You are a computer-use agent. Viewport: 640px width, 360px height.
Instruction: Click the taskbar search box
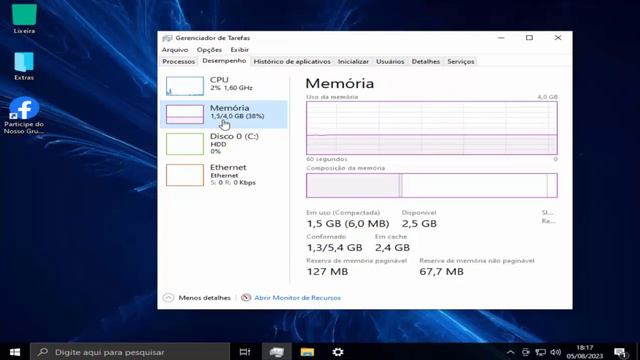[x=130, y=352]
